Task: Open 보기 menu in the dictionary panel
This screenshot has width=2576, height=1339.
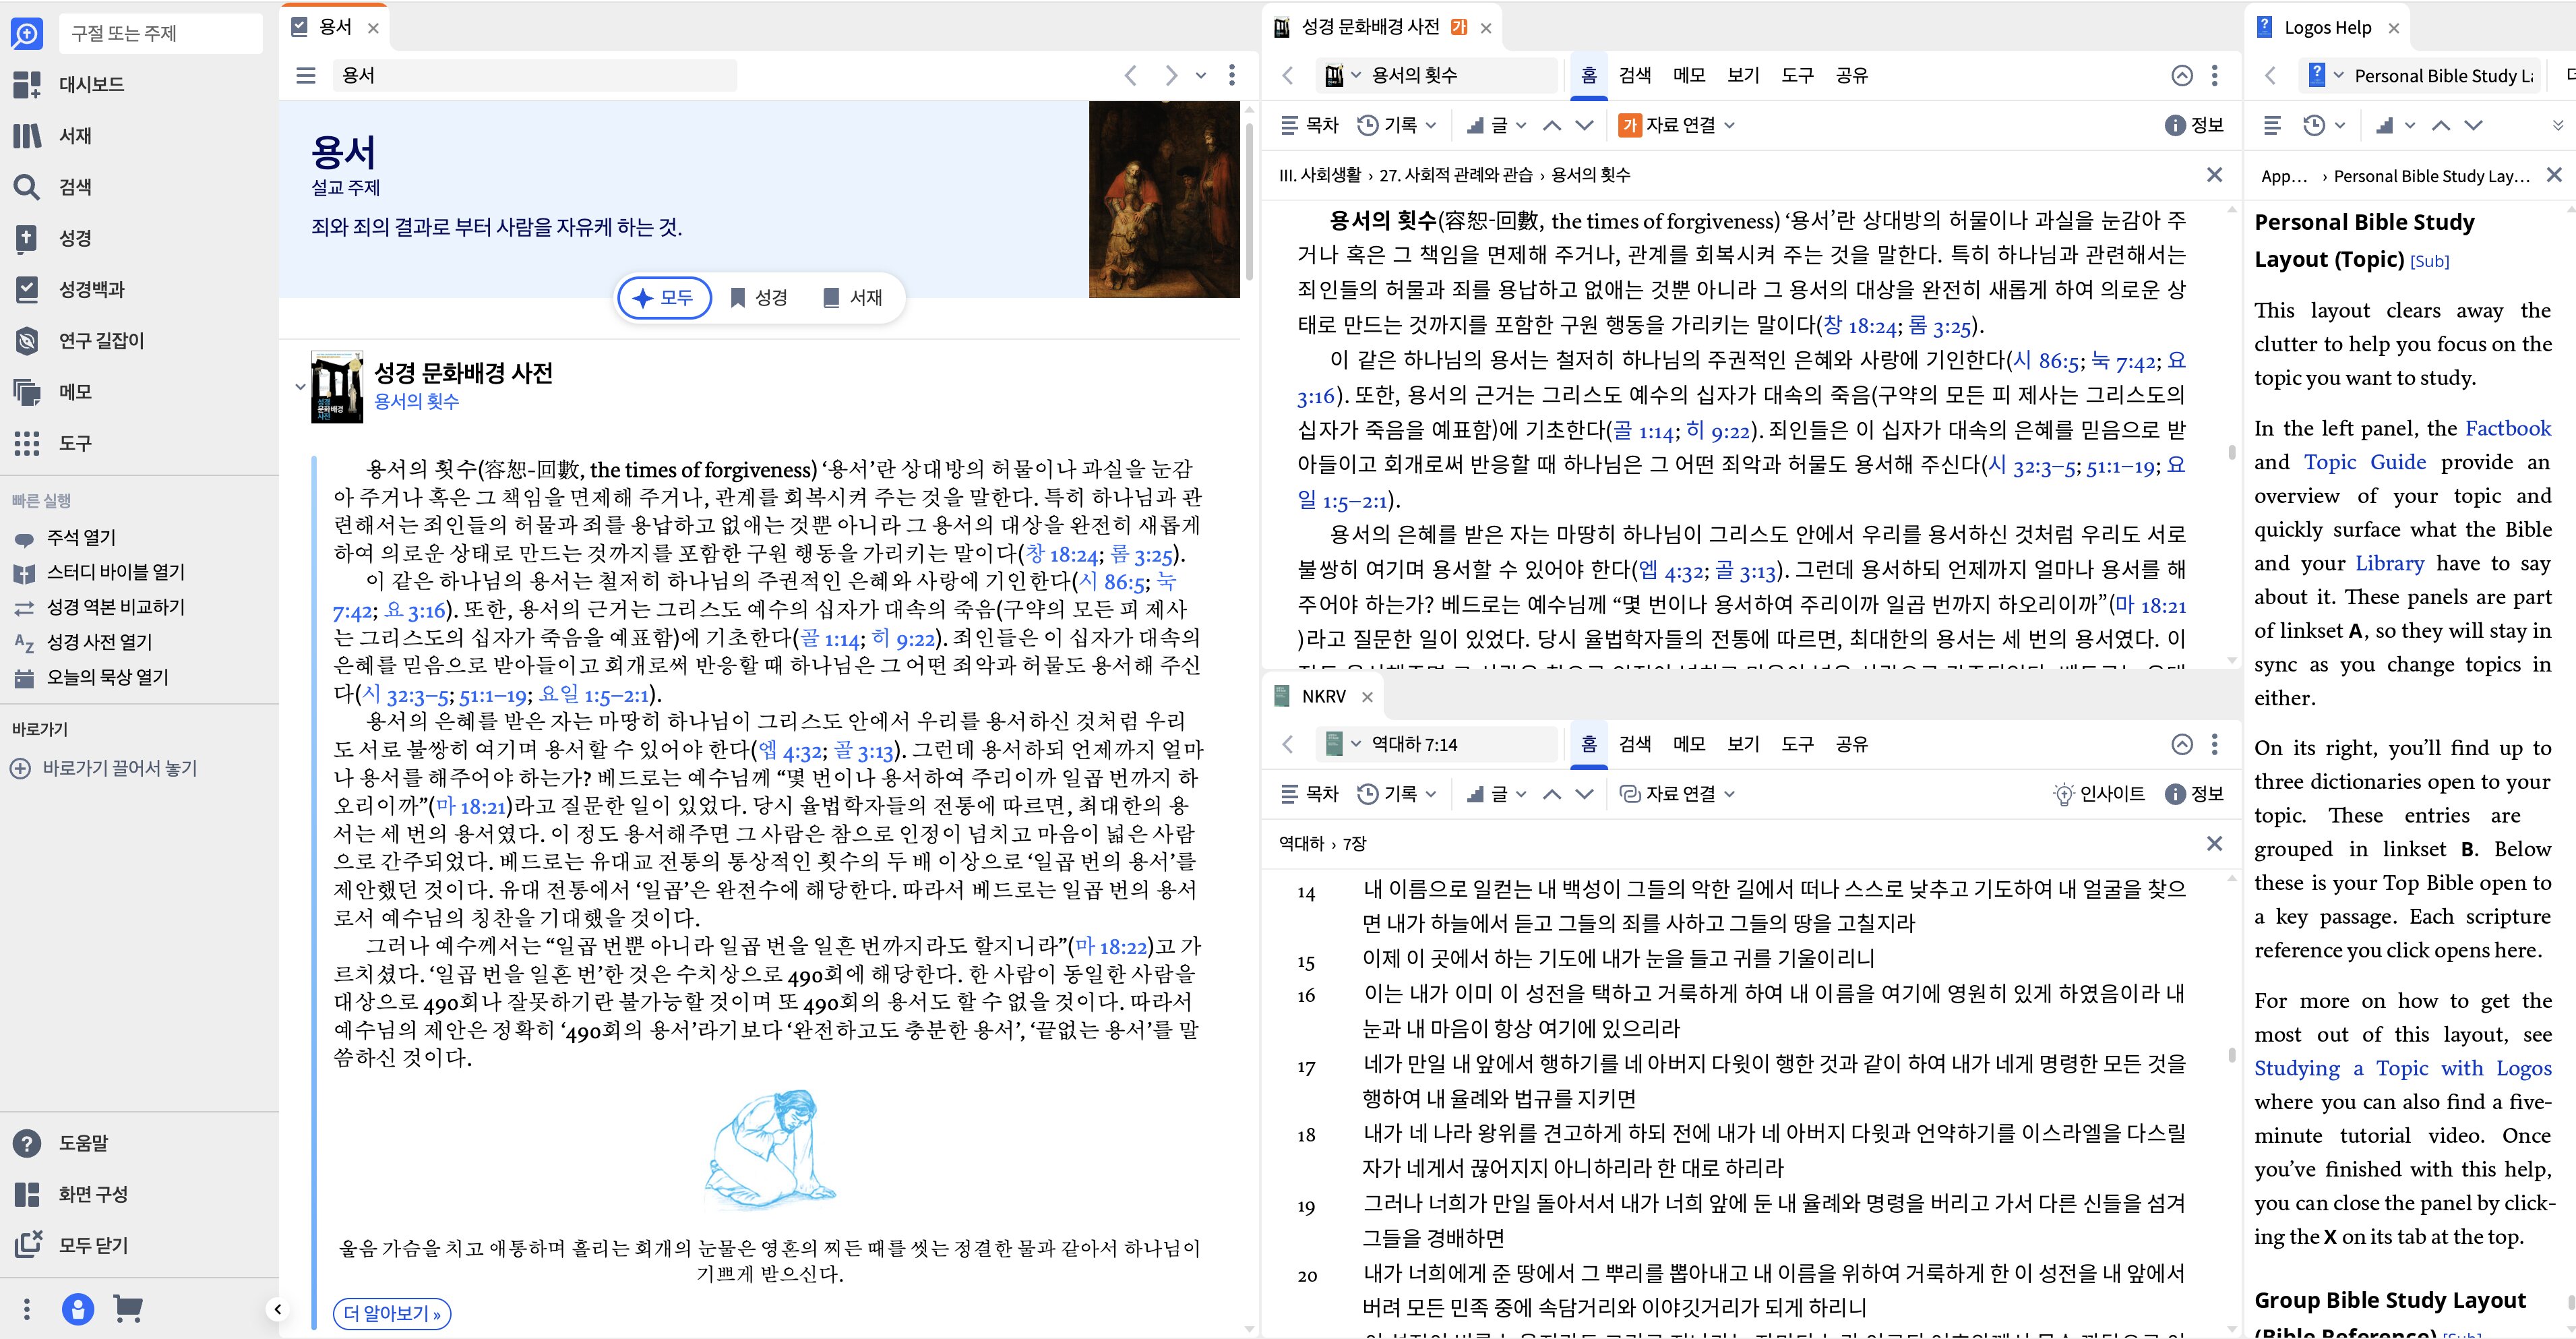Action: 1743,75
